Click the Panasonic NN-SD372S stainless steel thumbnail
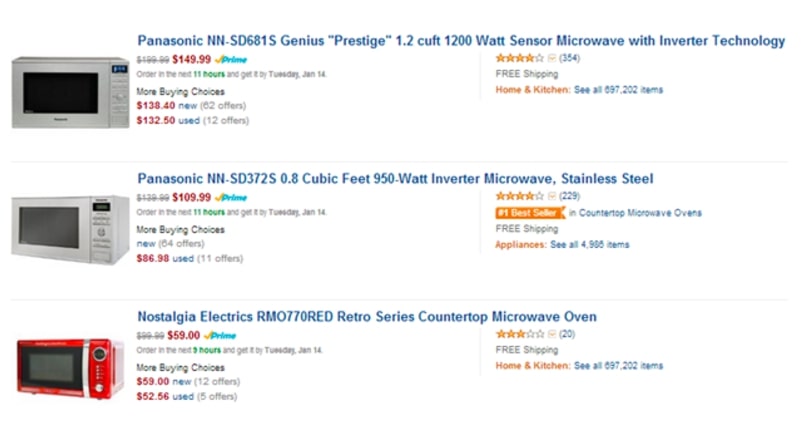The width and height of the screenshot is (801, 445). click(x=70, y=229)
